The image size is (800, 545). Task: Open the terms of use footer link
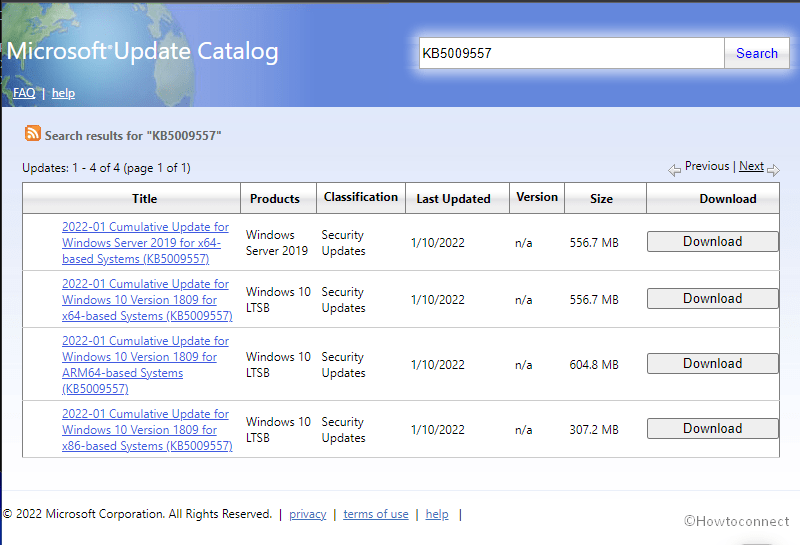[x=375, y=514]
